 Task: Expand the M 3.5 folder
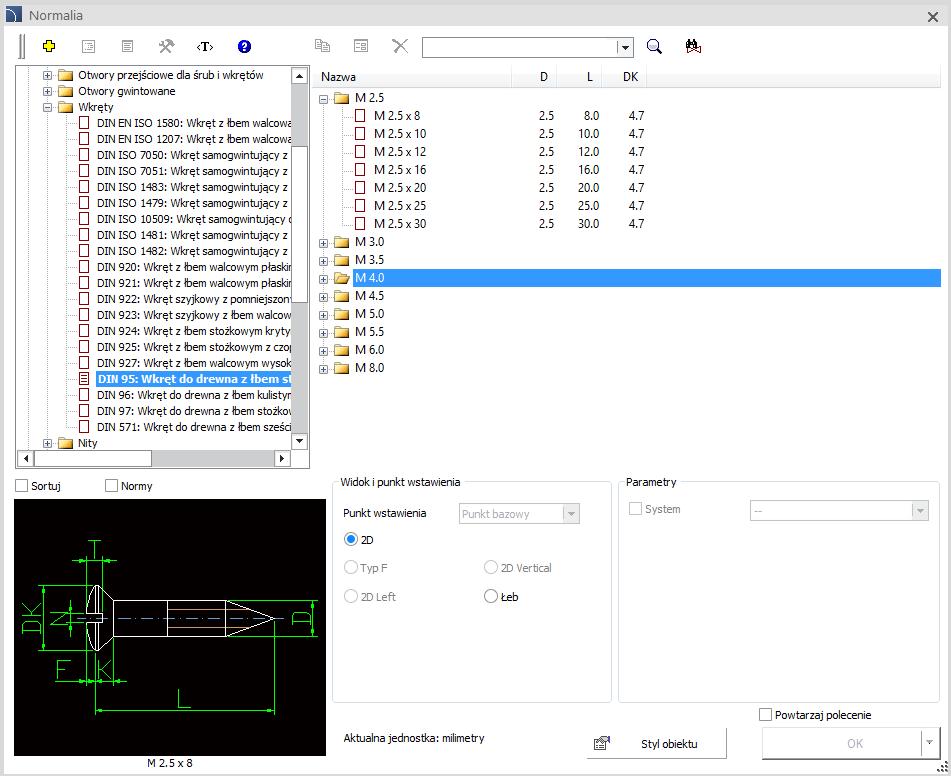point(323,261)
